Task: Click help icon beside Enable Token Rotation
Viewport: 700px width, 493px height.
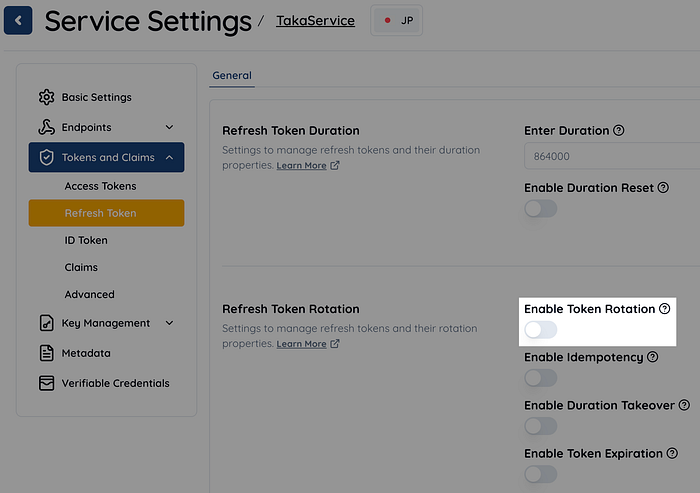Action: point(664,309)
